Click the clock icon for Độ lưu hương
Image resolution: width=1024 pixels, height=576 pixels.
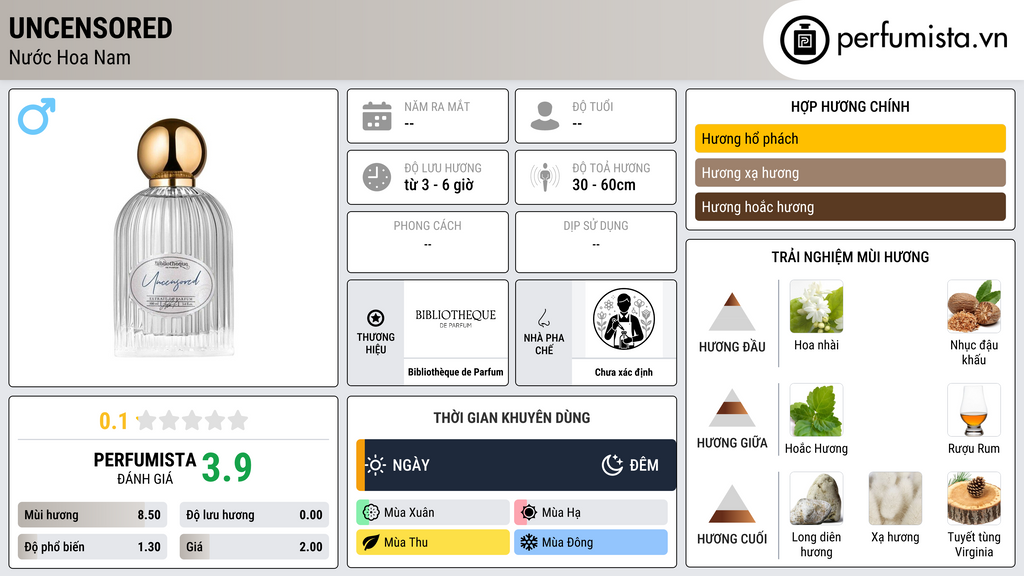[377, 177]
